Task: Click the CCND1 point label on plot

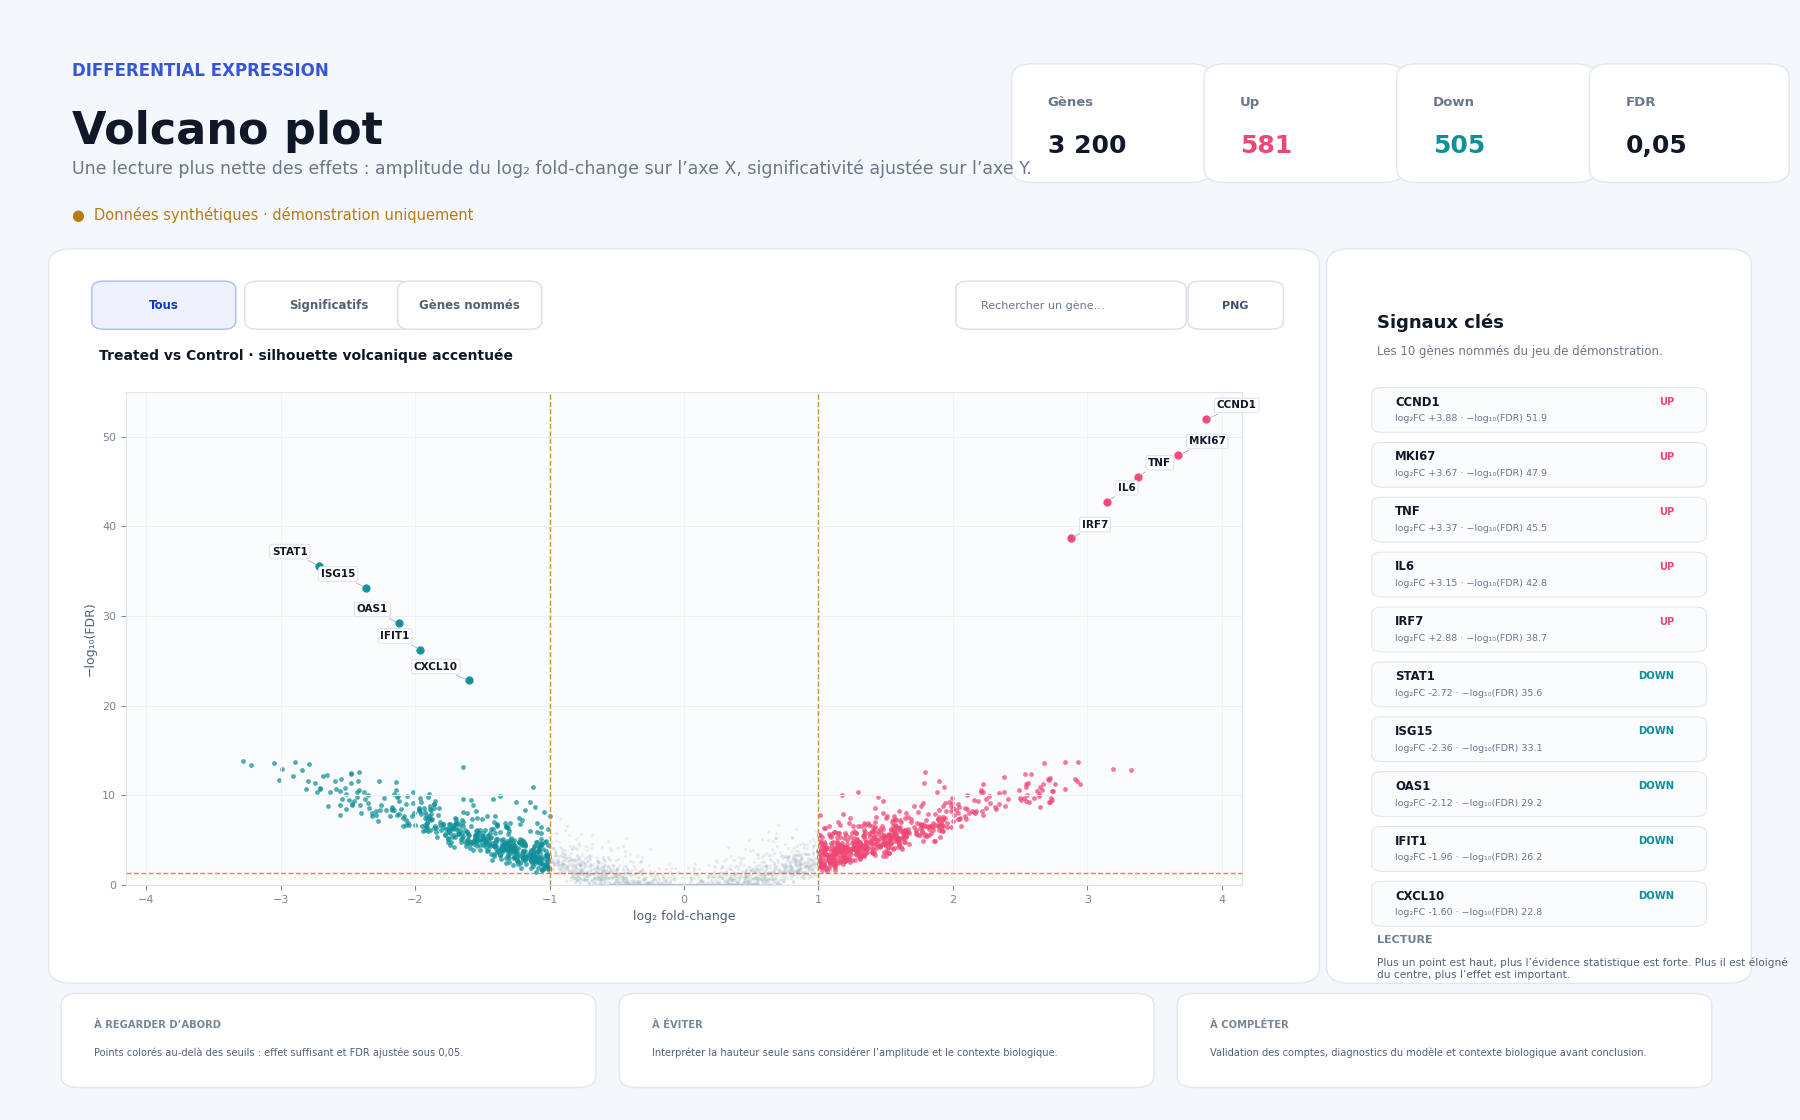Action: (x=1236, y=405)
